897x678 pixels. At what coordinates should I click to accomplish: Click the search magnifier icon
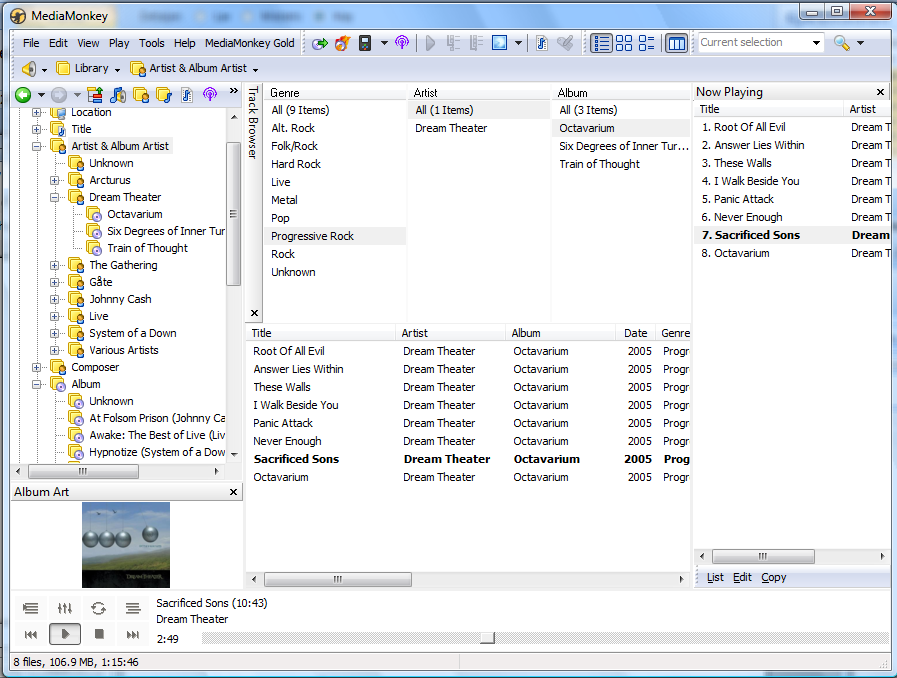click(x=842, y=43)
